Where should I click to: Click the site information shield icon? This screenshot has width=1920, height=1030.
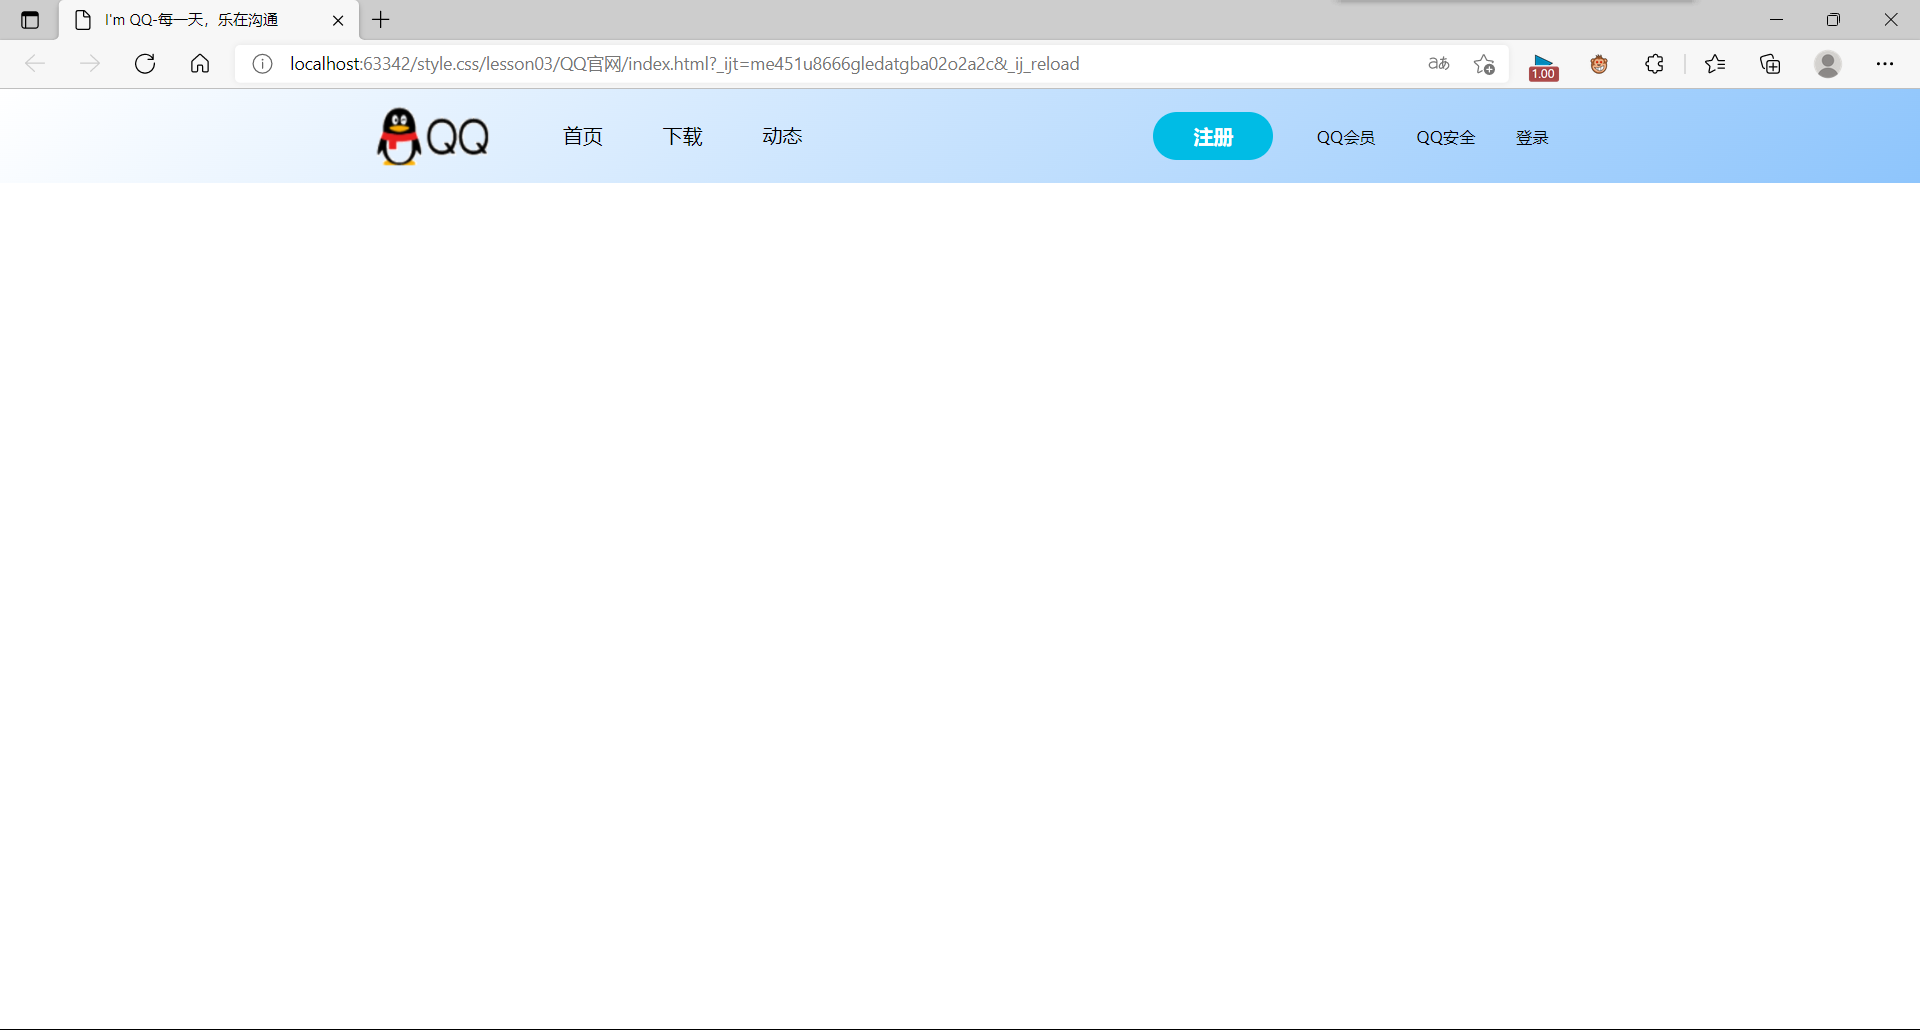tap(262, 63)
